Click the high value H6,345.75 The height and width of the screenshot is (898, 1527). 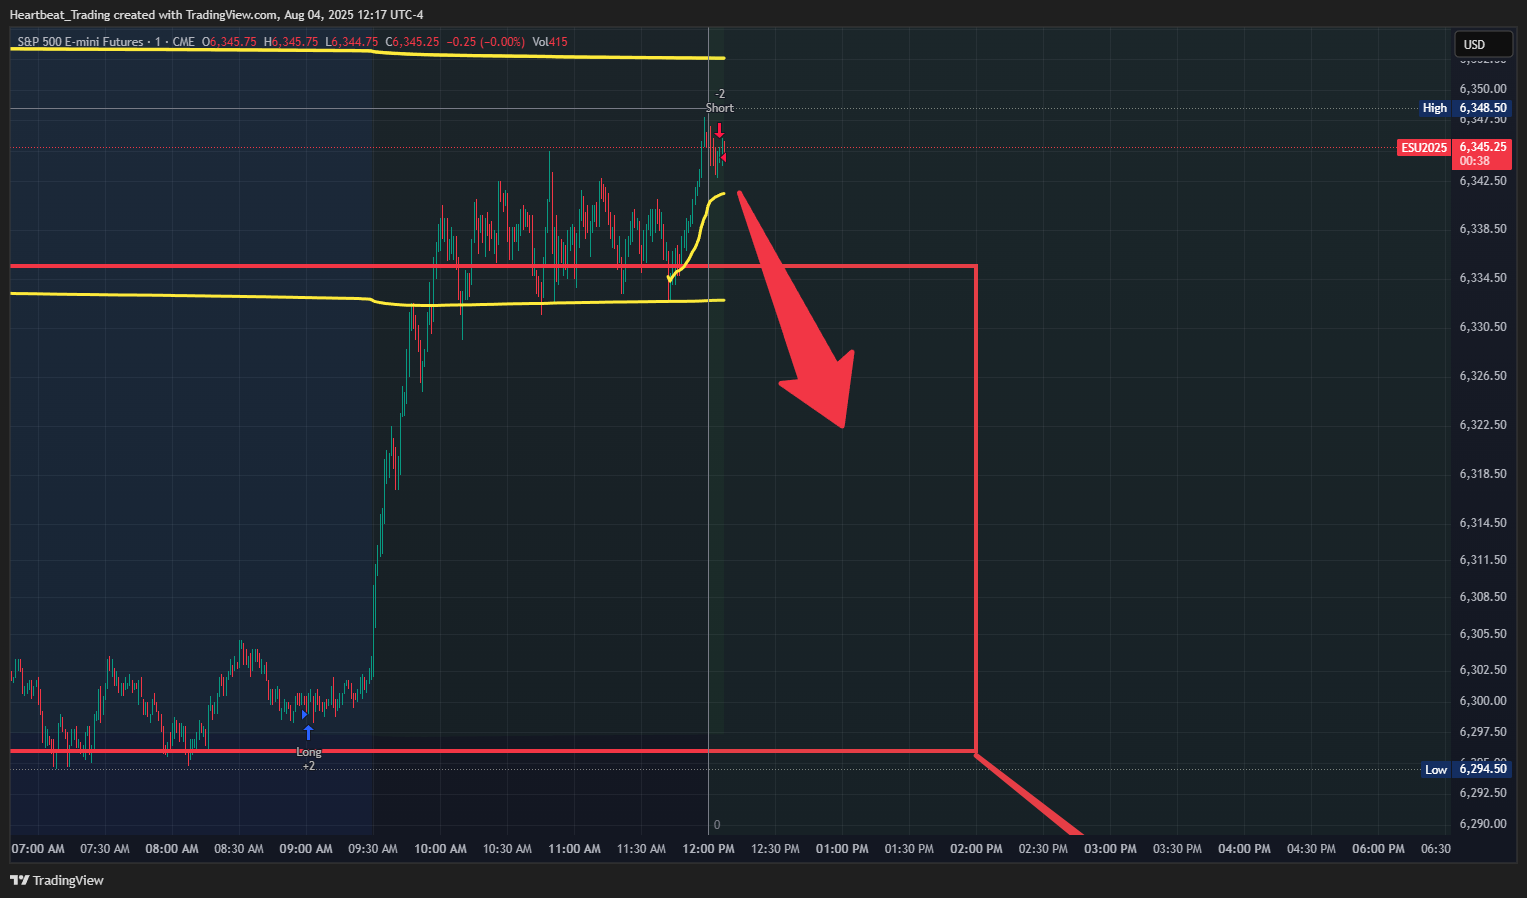(291, 42)
